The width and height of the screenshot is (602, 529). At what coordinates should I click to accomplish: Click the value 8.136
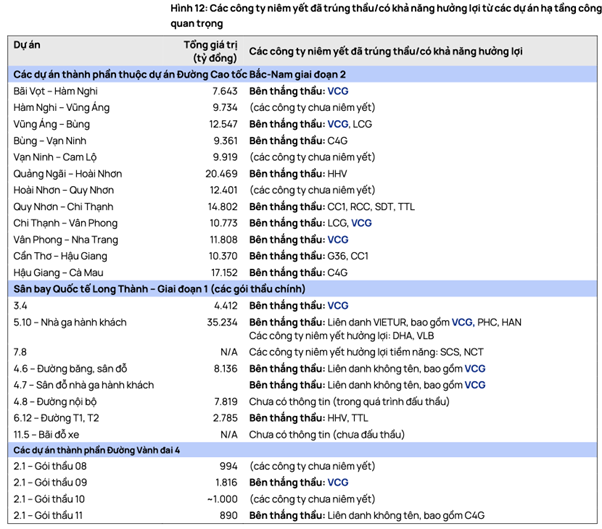[x=226, y=369]
